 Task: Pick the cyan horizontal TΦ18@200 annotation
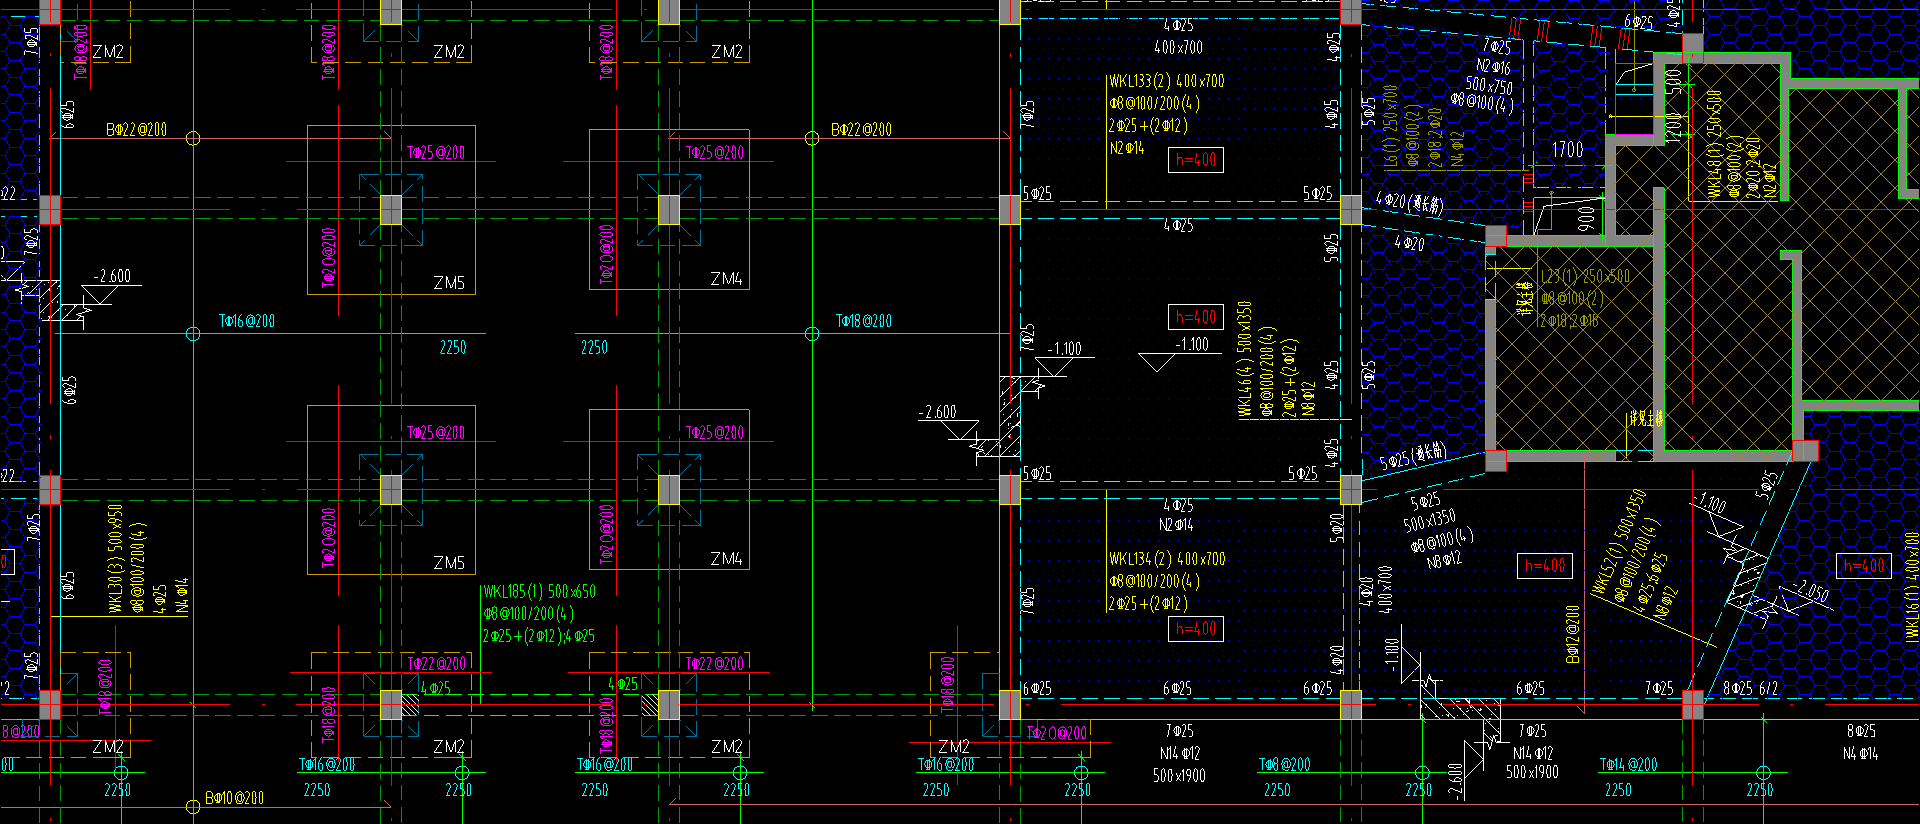click(864, 321)
